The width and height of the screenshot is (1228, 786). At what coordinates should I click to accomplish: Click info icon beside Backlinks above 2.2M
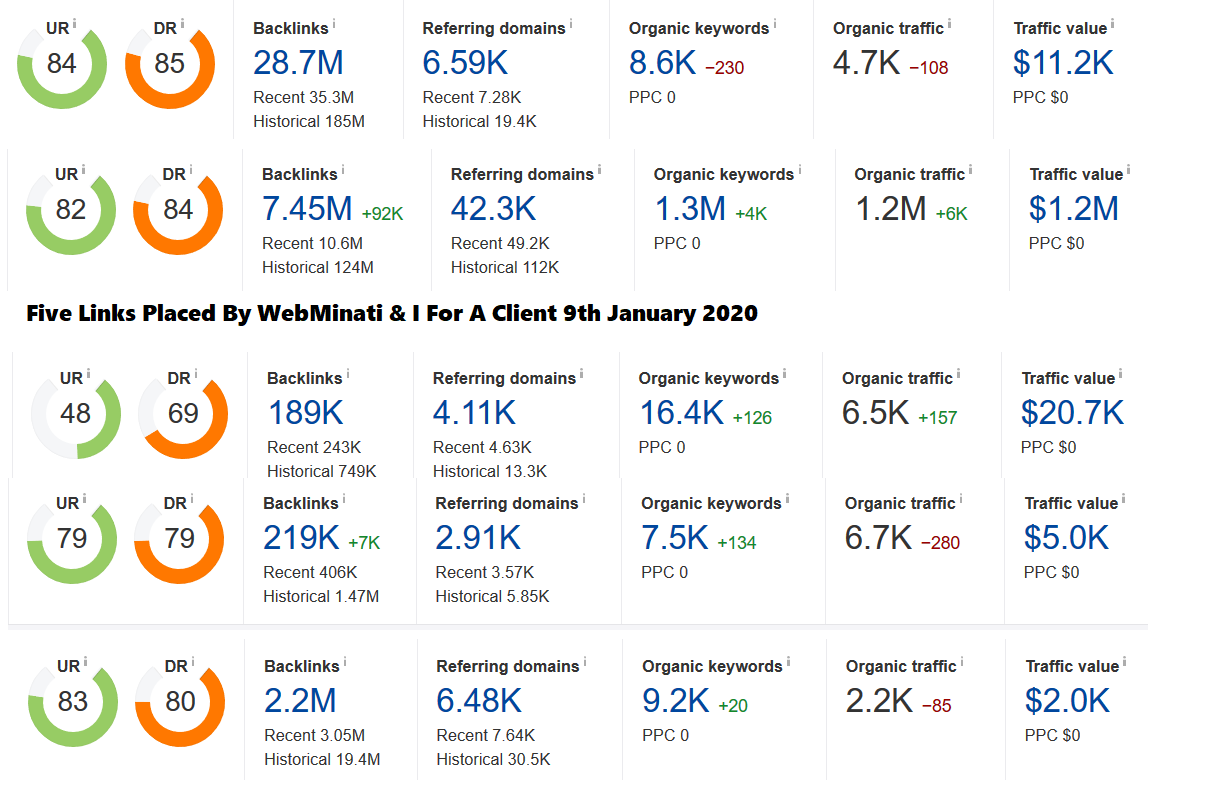(345, 660)
